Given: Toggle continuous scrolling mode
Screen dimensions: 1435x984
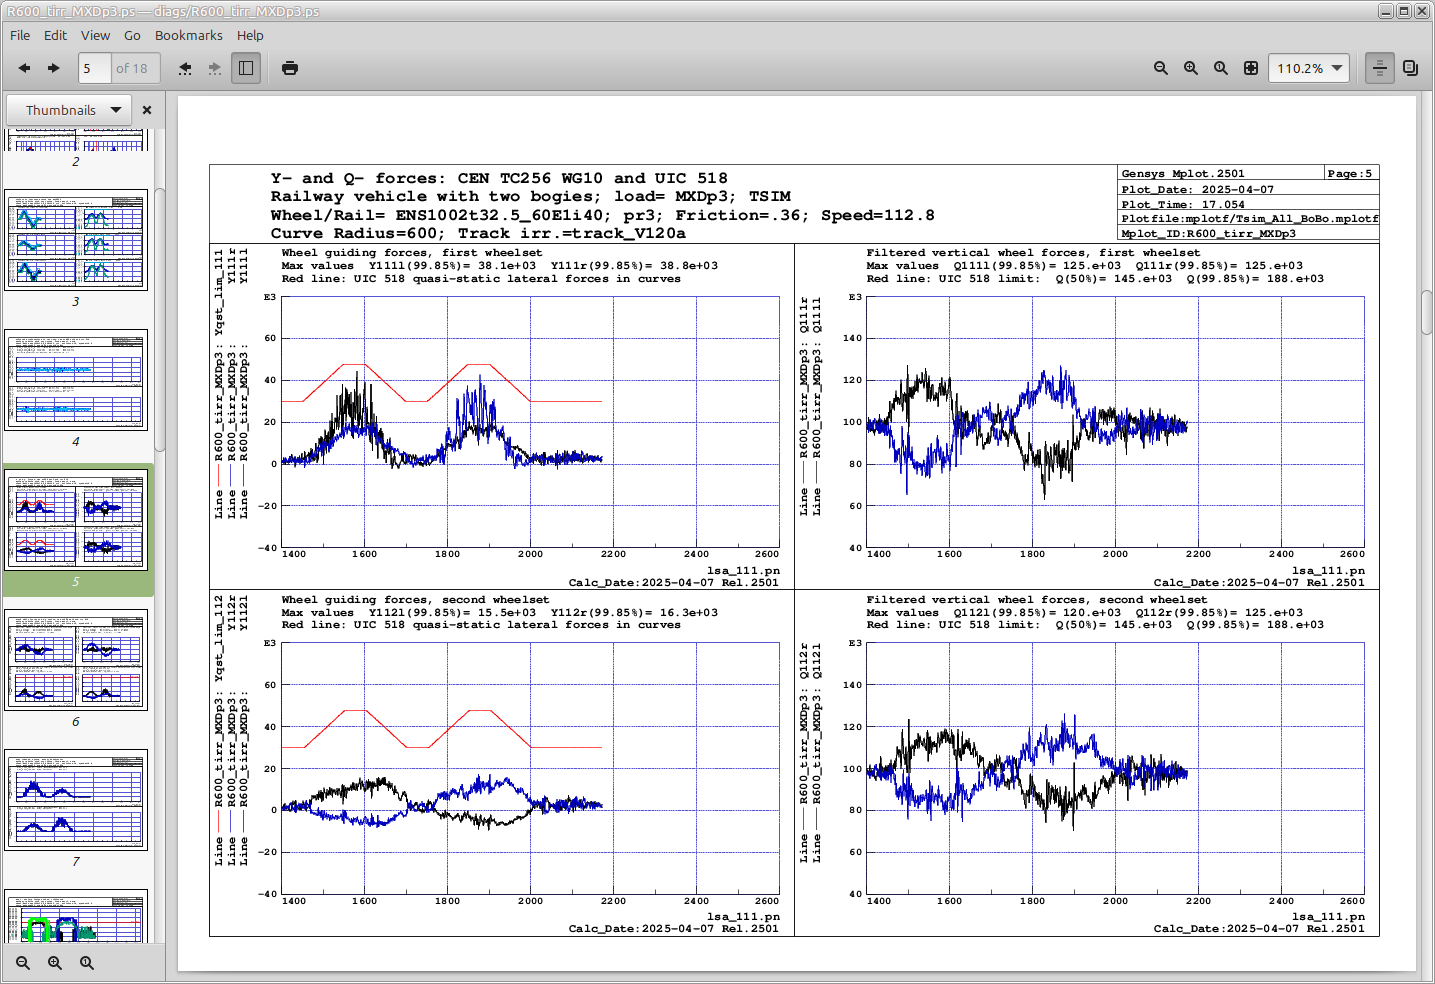Looking at the screenshot, I should (x=1380, y=68).
